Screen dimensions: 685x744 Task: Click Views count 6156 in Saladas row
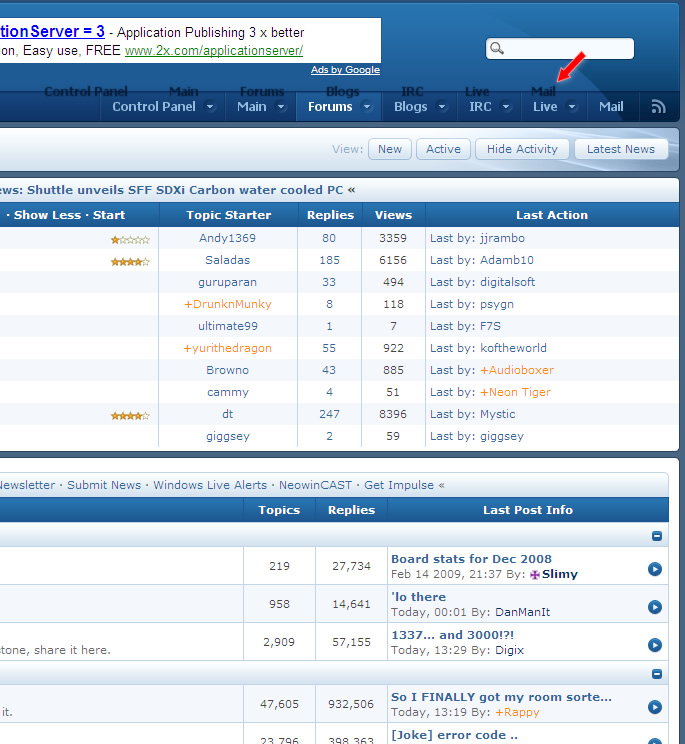393,260
